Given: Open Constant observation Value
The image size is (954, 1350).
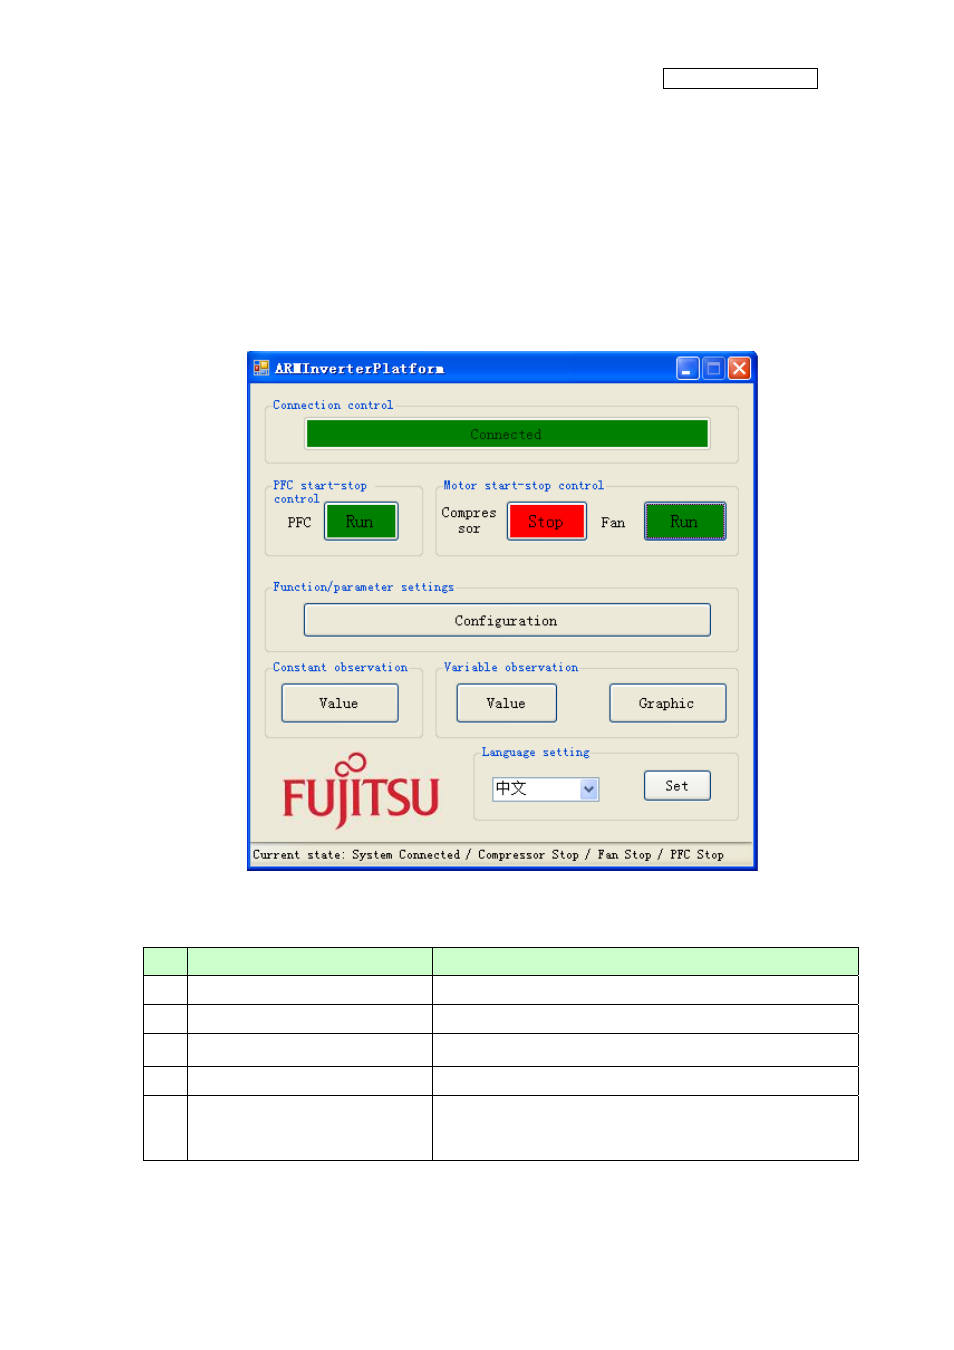Looking at the screenshot, I should click(339, 703).
